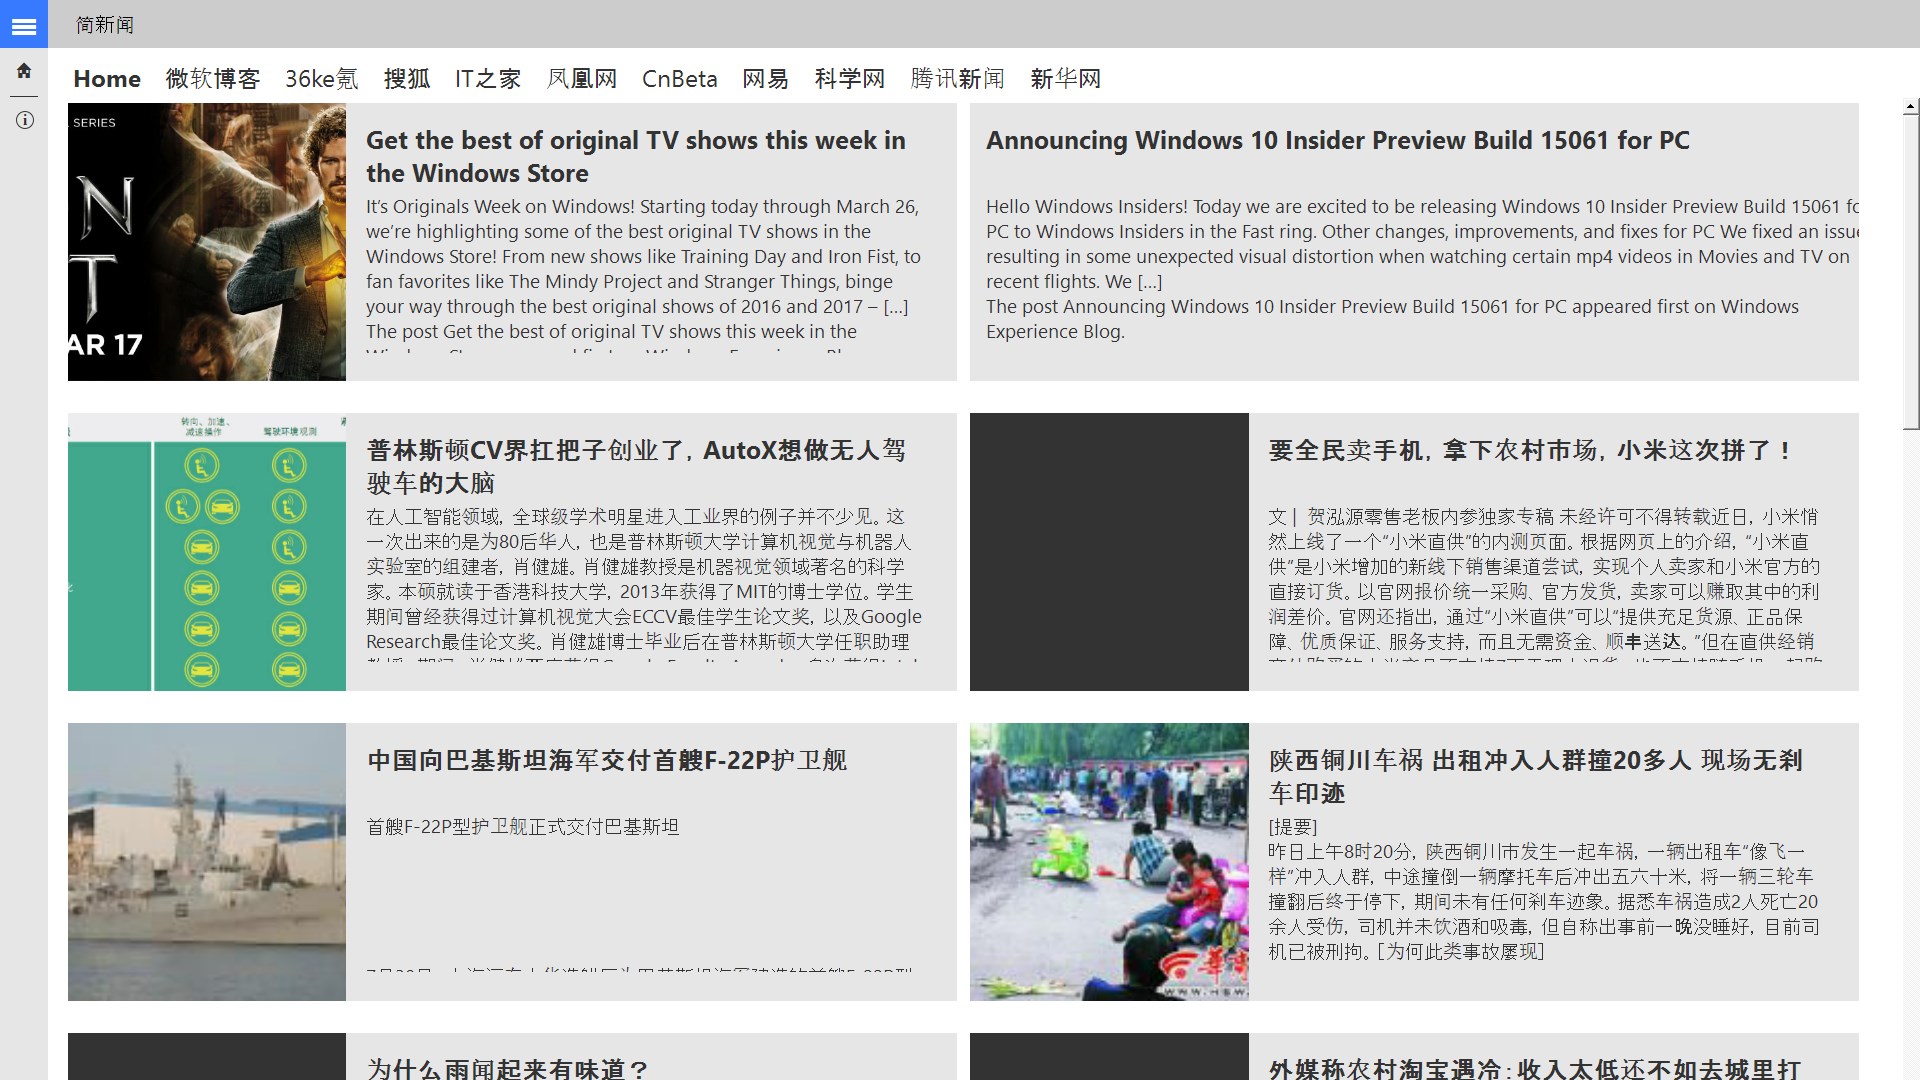Select the 搜狐 news tab
The image size is (1920, 1080).
point(406,79)
